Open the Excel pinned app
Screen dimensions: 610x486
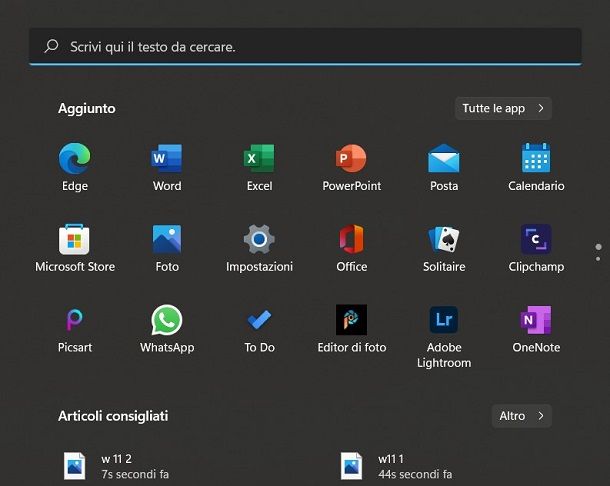click(259, 167)
